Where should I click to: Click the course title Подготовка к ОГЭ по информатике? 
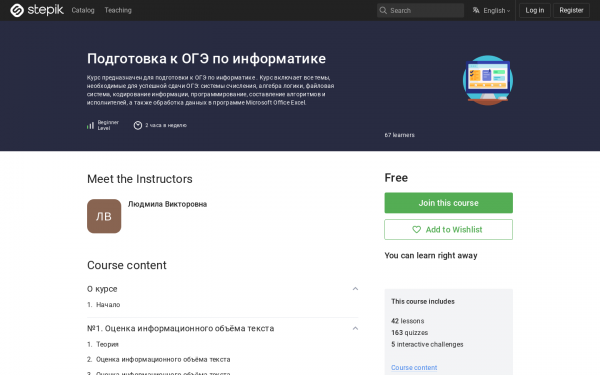pyautogui.click(x=206, y=59)
